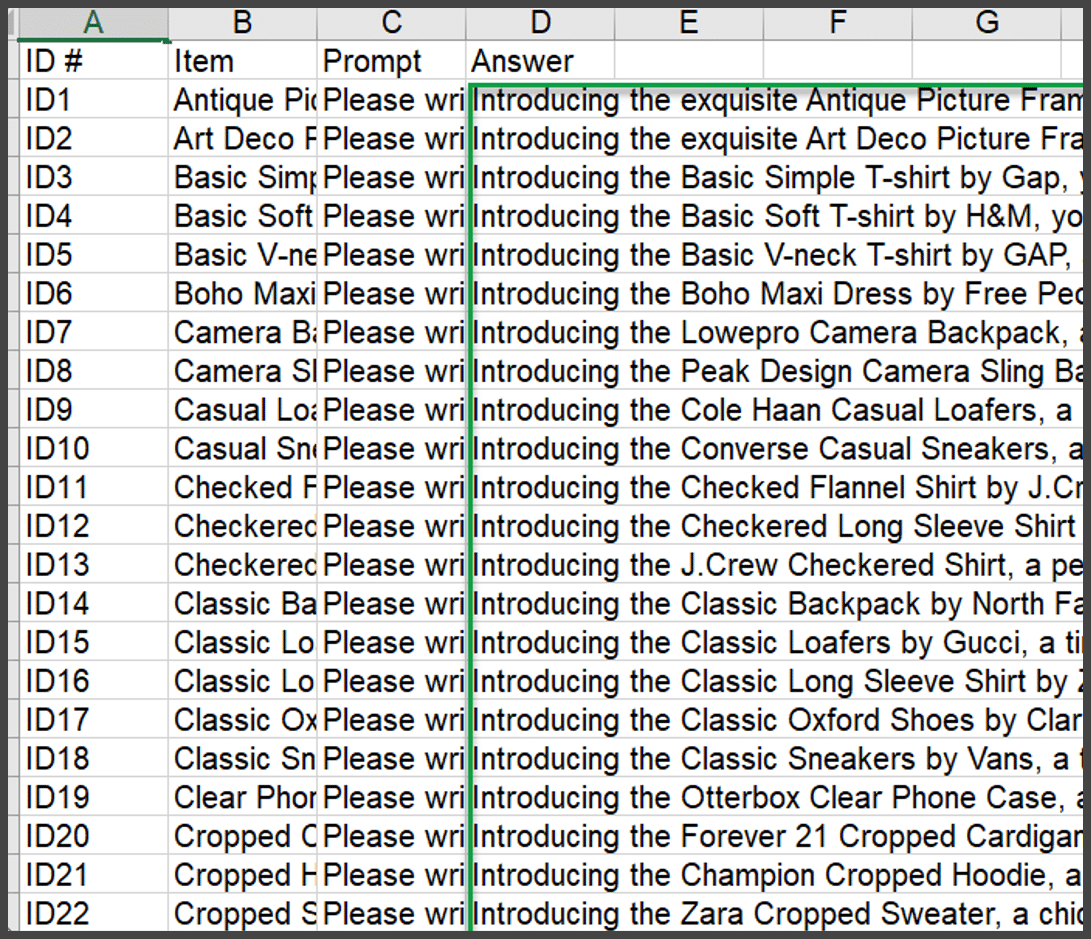This screenshot has width=1091, height=939.
Task: Select the Otterbox Clear Phone Case answer
Action: tap(775, 798)
